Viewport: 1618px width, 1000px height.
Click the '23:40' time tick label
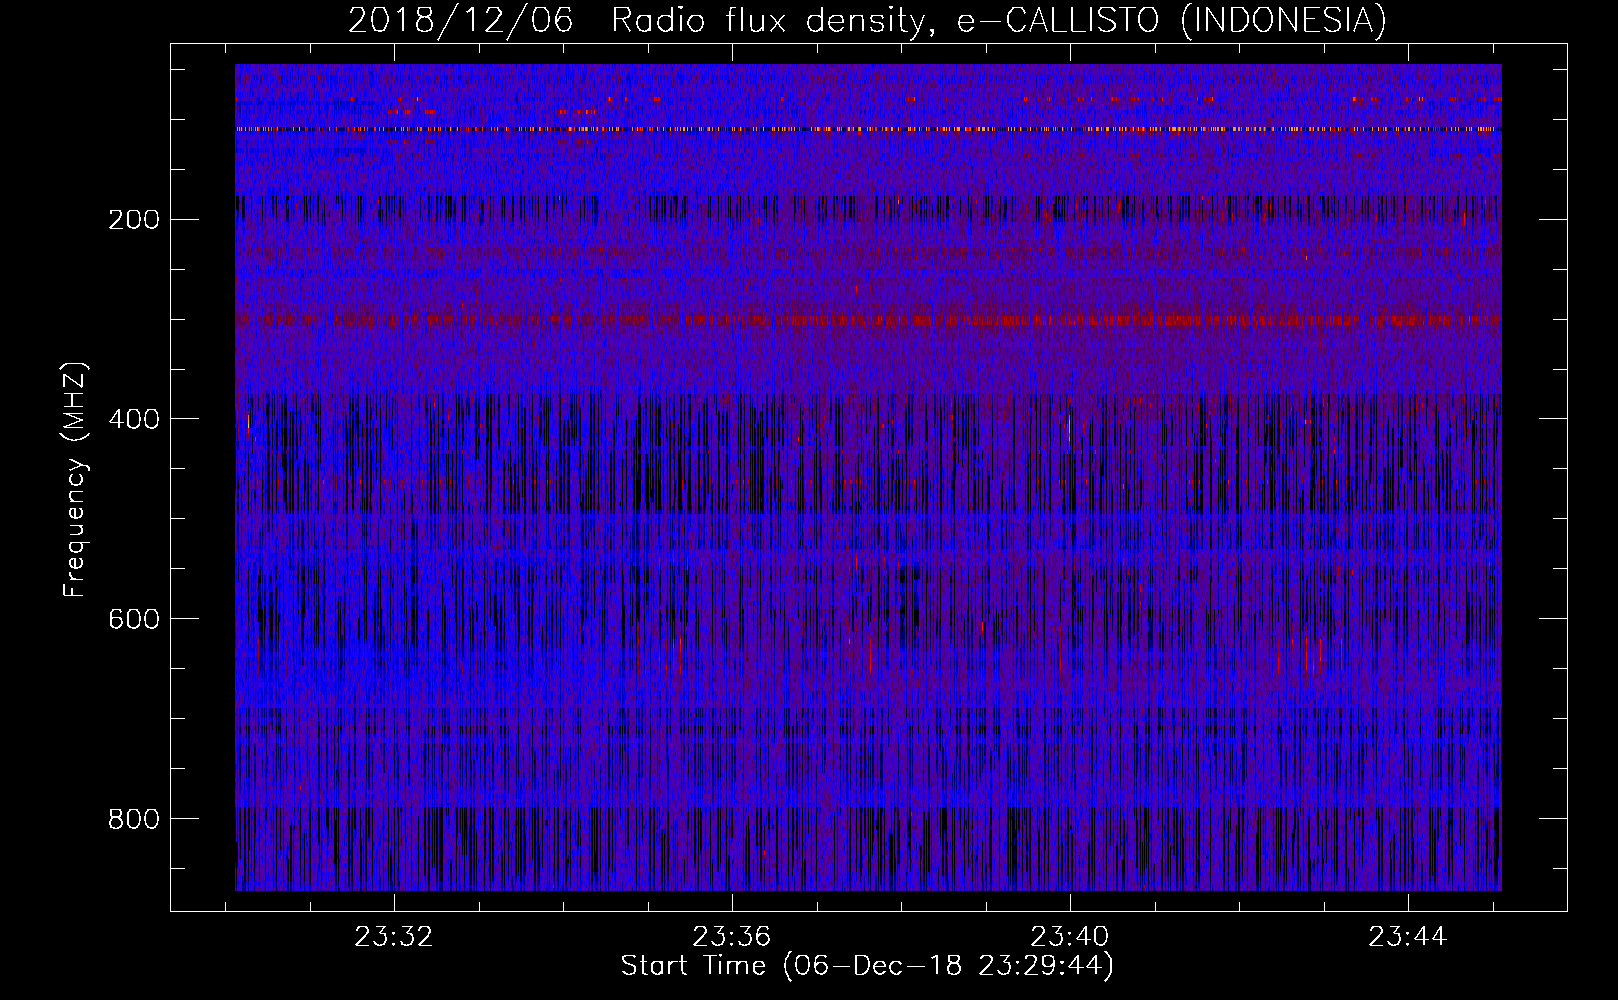(x=1070, y=937)
